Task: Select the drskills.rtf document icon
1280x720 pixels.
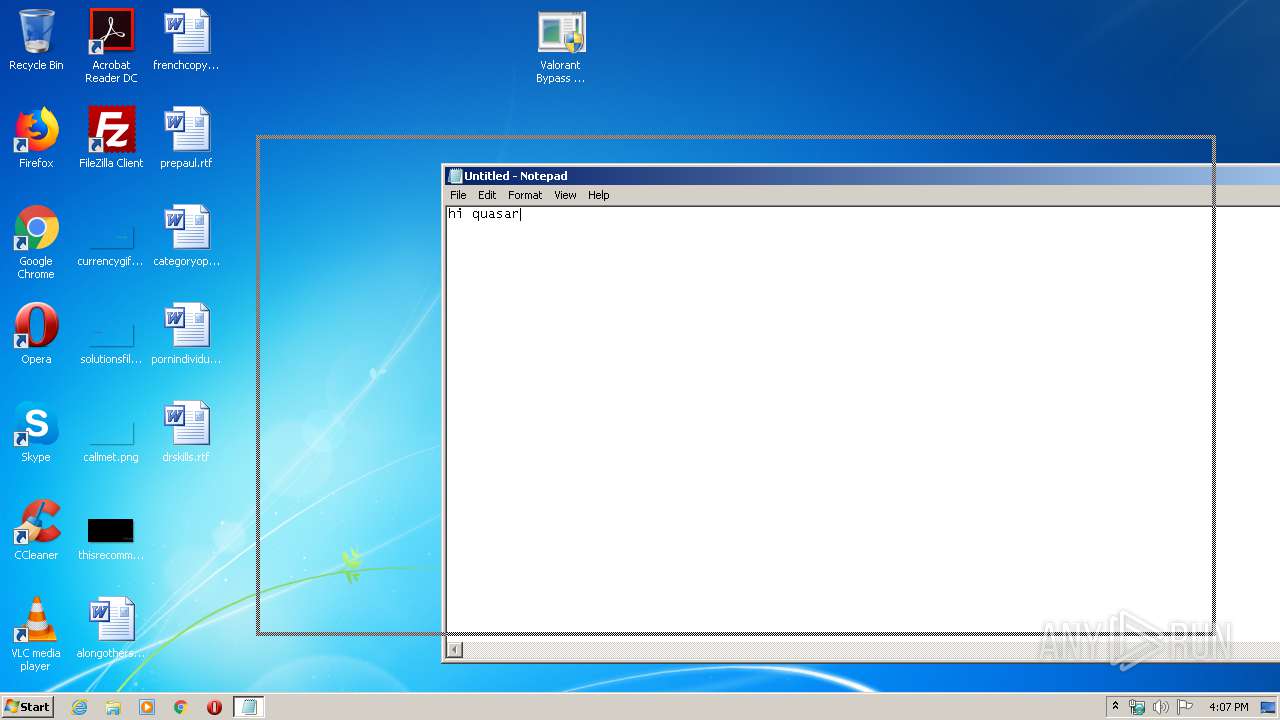Action: tap(186, 432)
